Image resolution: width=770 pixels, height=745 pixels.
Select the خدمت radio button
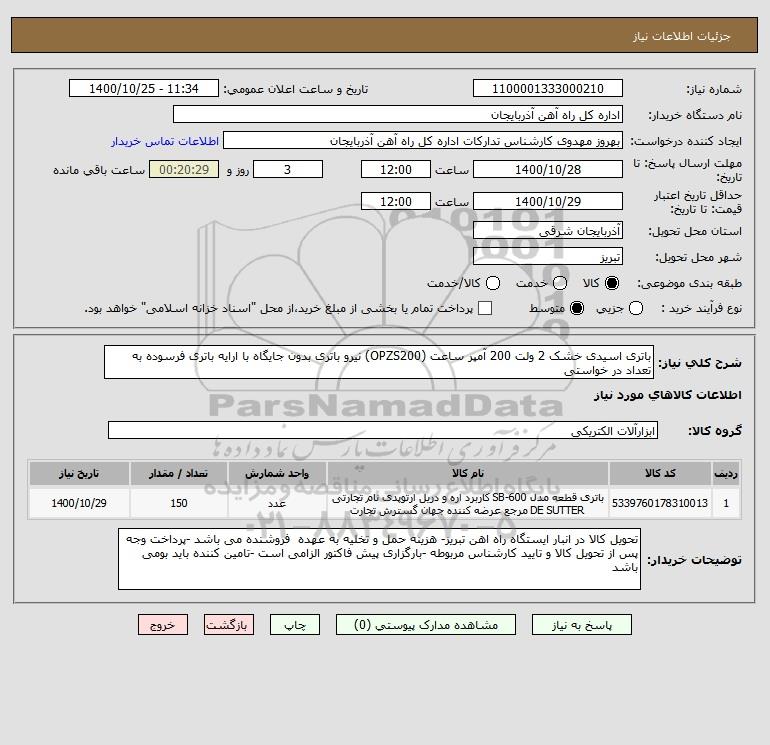[x=560, y=283]
